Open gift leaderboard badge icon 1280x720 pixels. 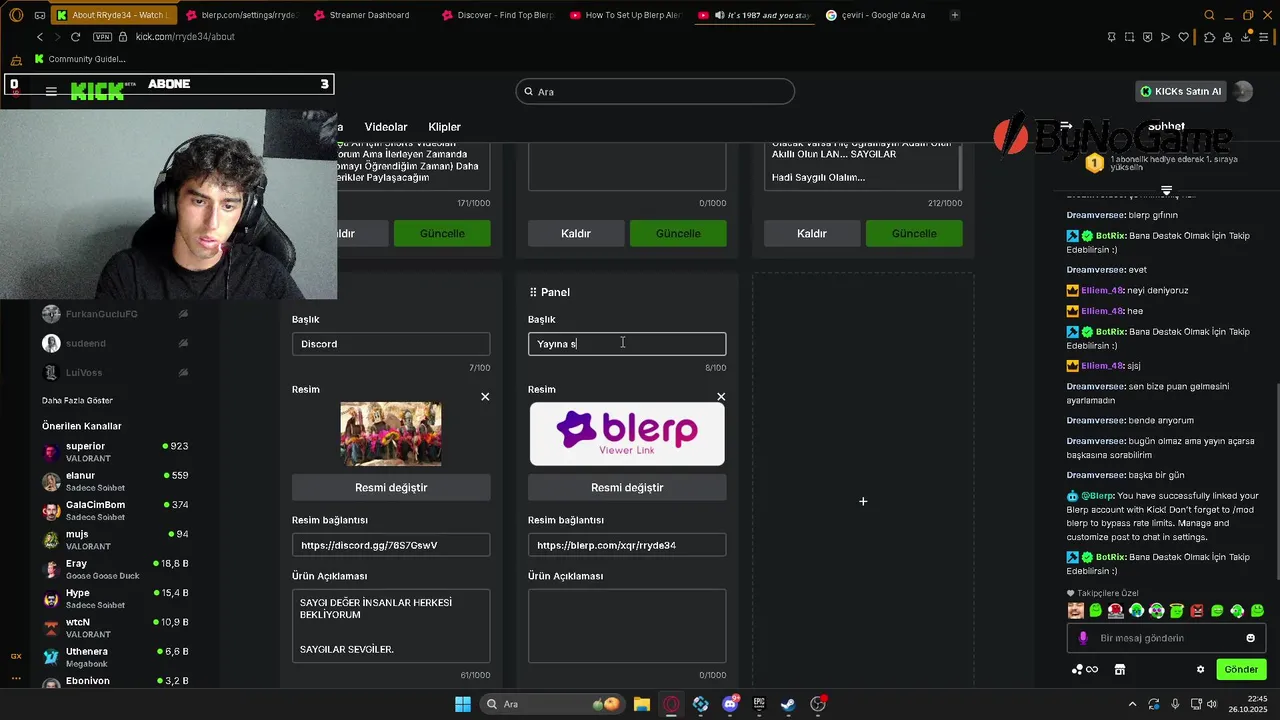click(1095, 162)
